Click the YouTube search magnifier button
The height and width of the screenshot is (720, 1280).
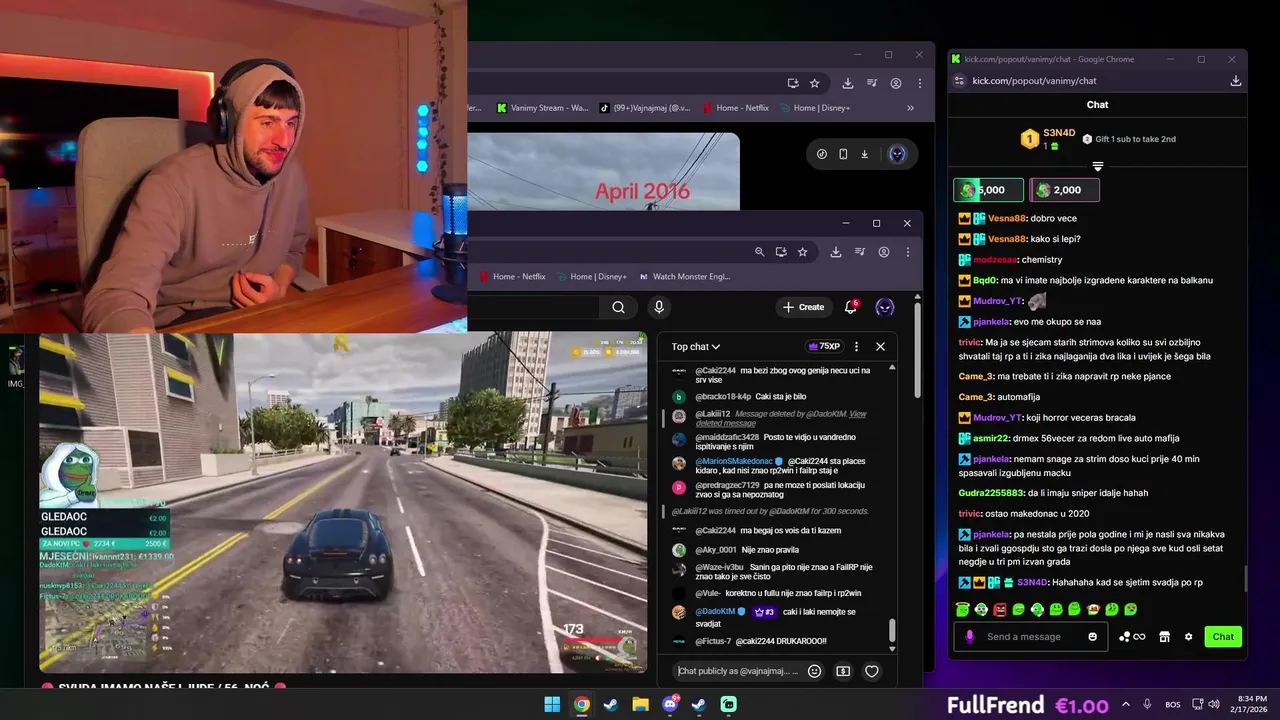coord(618,307)
